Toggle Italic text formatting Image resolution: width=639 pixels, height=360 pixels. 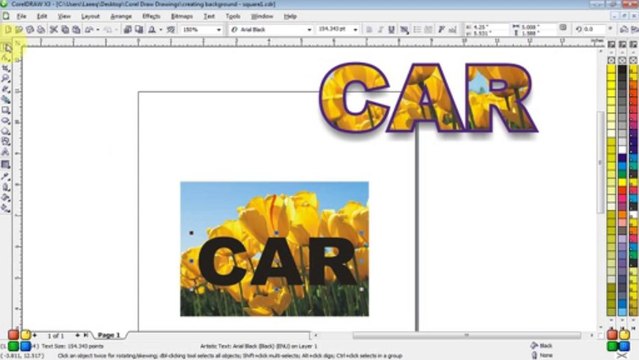click(x=380, y=30)
